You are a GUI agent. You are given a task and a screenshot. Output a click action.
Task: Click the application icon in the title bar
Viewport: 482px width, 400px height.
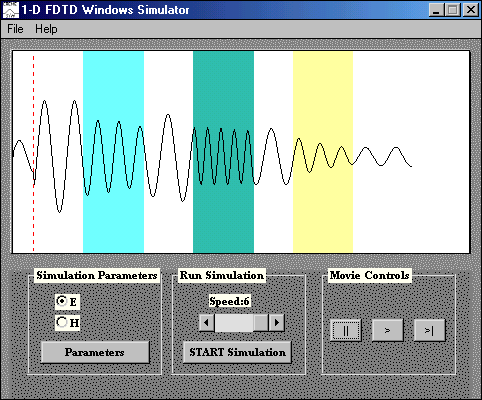pyautogui.click(x=11, y=10)
